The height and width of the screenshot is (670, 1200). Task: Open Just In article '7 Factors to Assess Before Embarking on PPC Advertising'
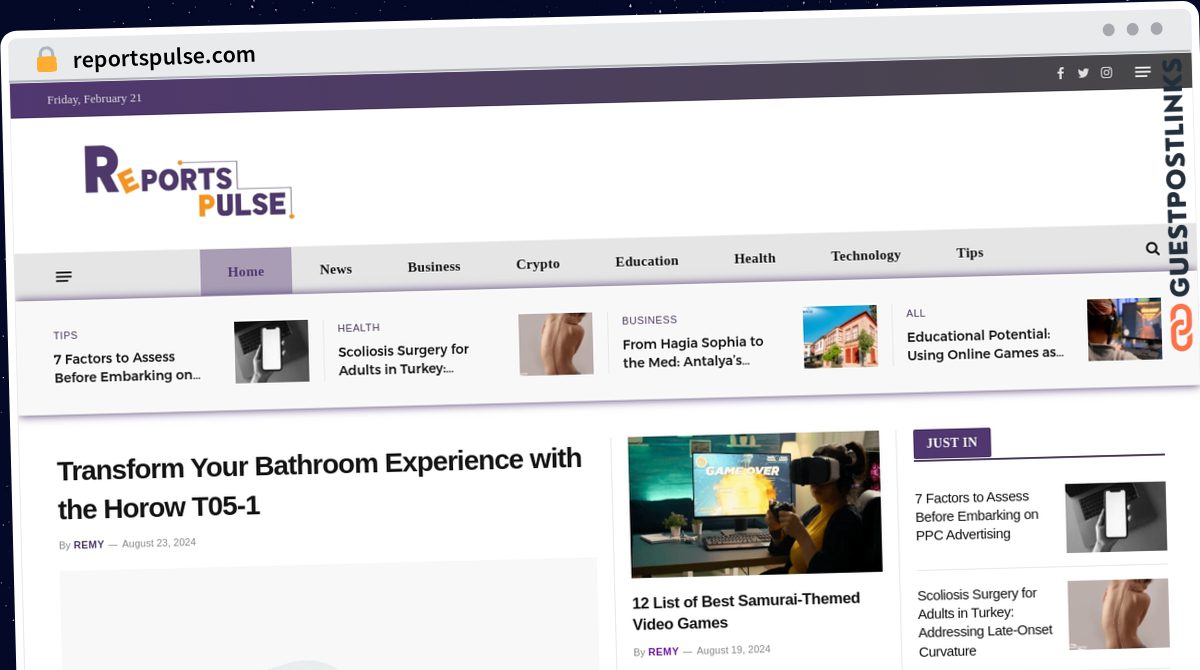(977, 516)
